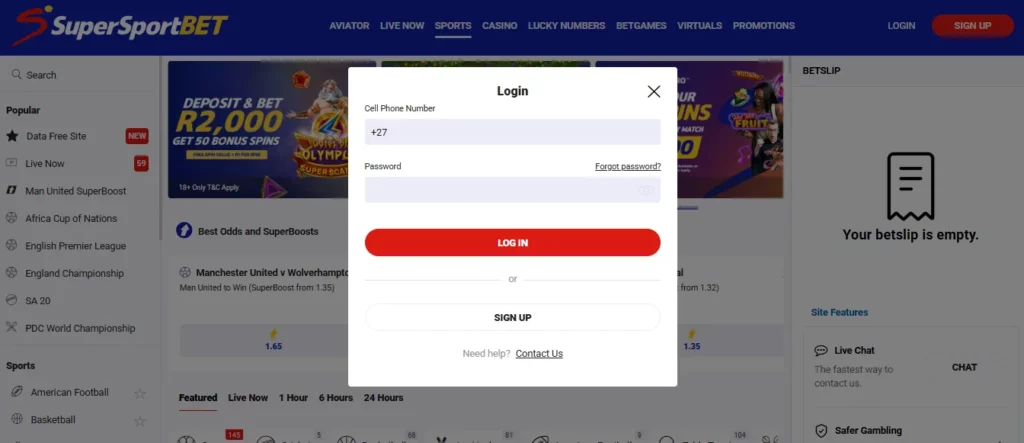Select the 1.65 odds button
1024x443 pixels.
pos(274,340)
